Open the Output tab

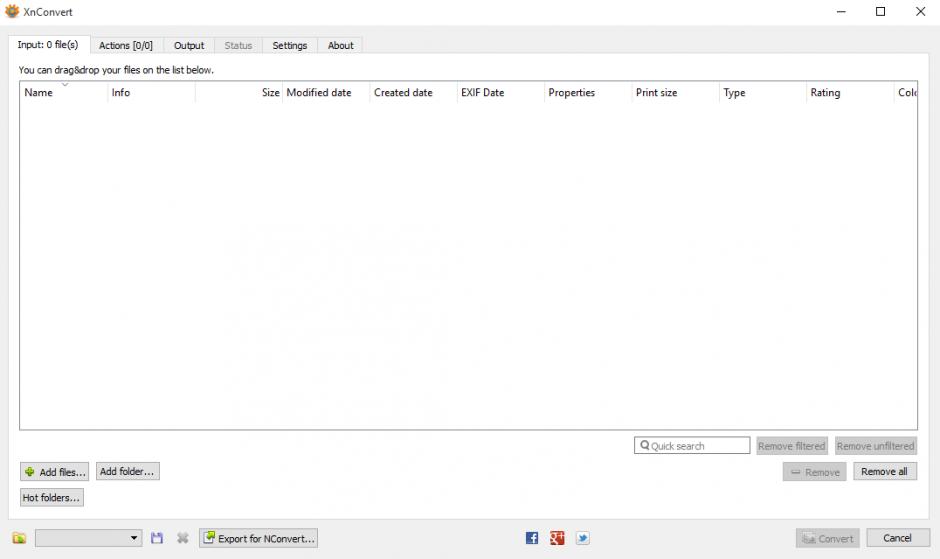click(189, 46)
